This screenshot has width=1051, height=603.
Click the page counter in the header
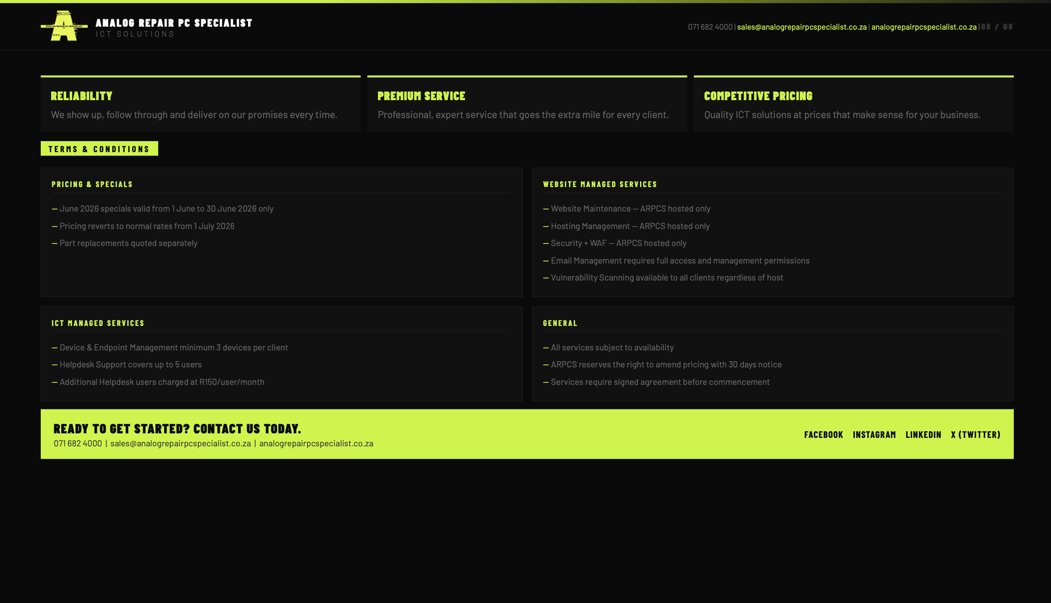tap(997, 27)
